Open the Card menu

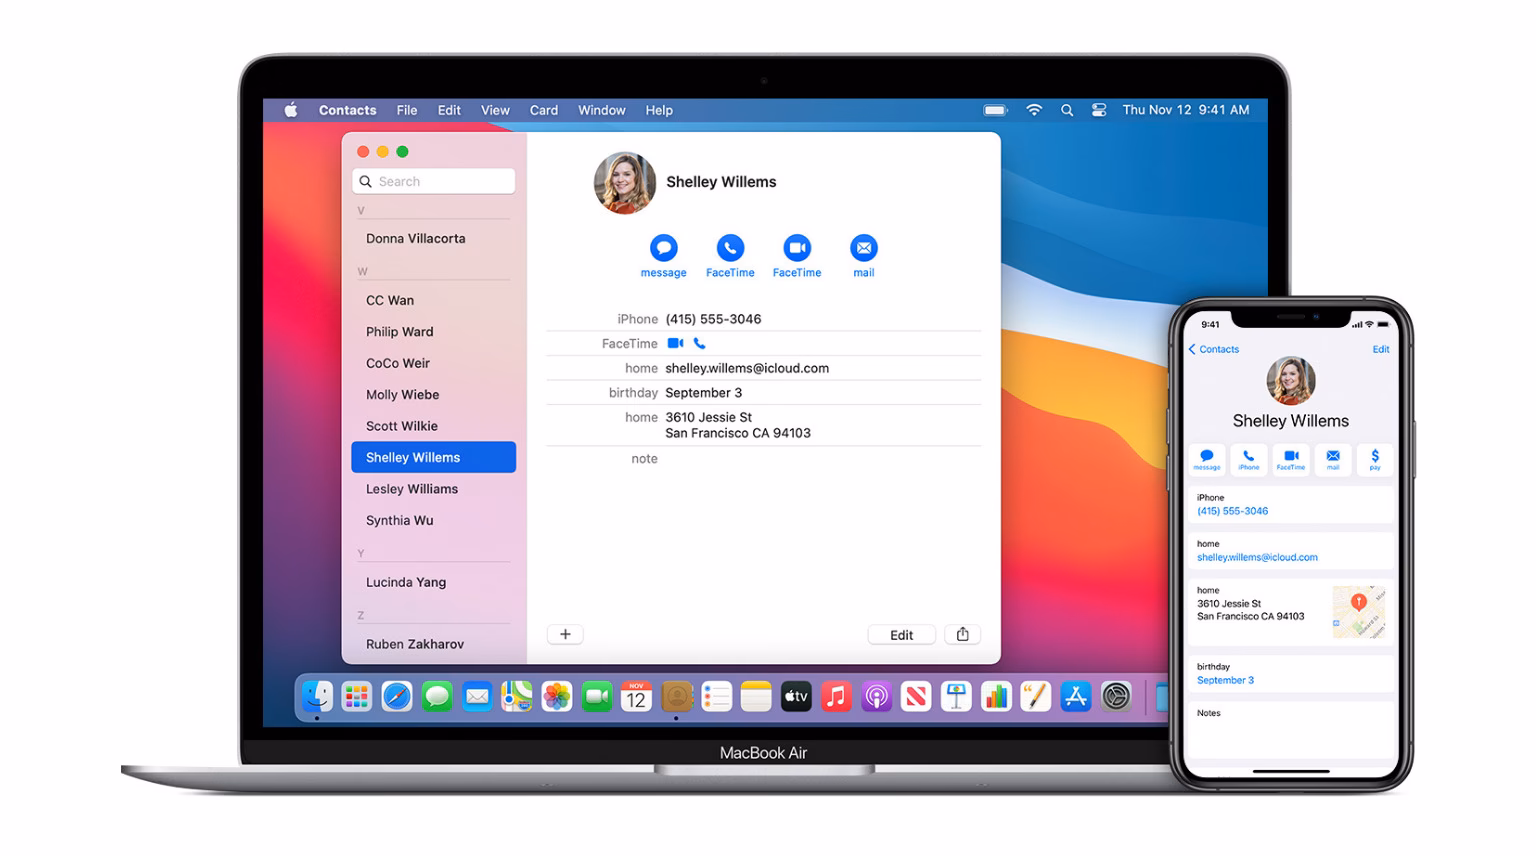click(543, 110)
